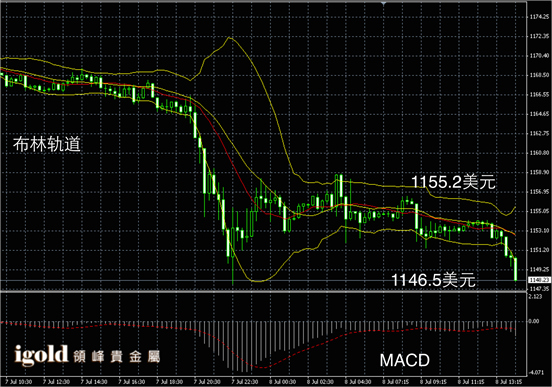
Task: Click the 1155.2美元 annotation
Action: pos(453,182)
